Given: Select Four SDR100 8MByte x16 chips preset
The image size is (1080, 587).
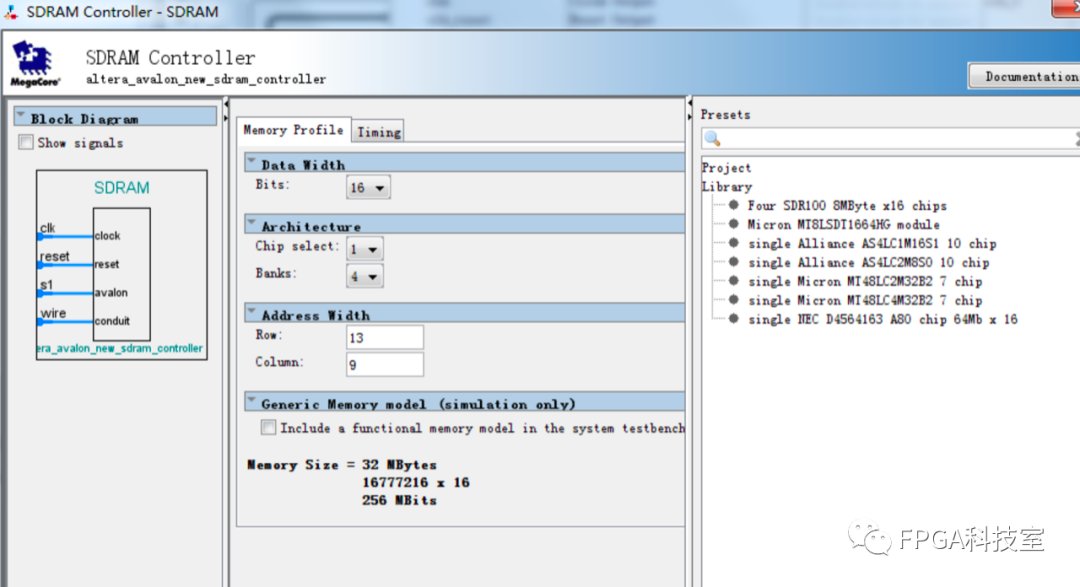Looking at the screenshot, I should pos(847,205).
